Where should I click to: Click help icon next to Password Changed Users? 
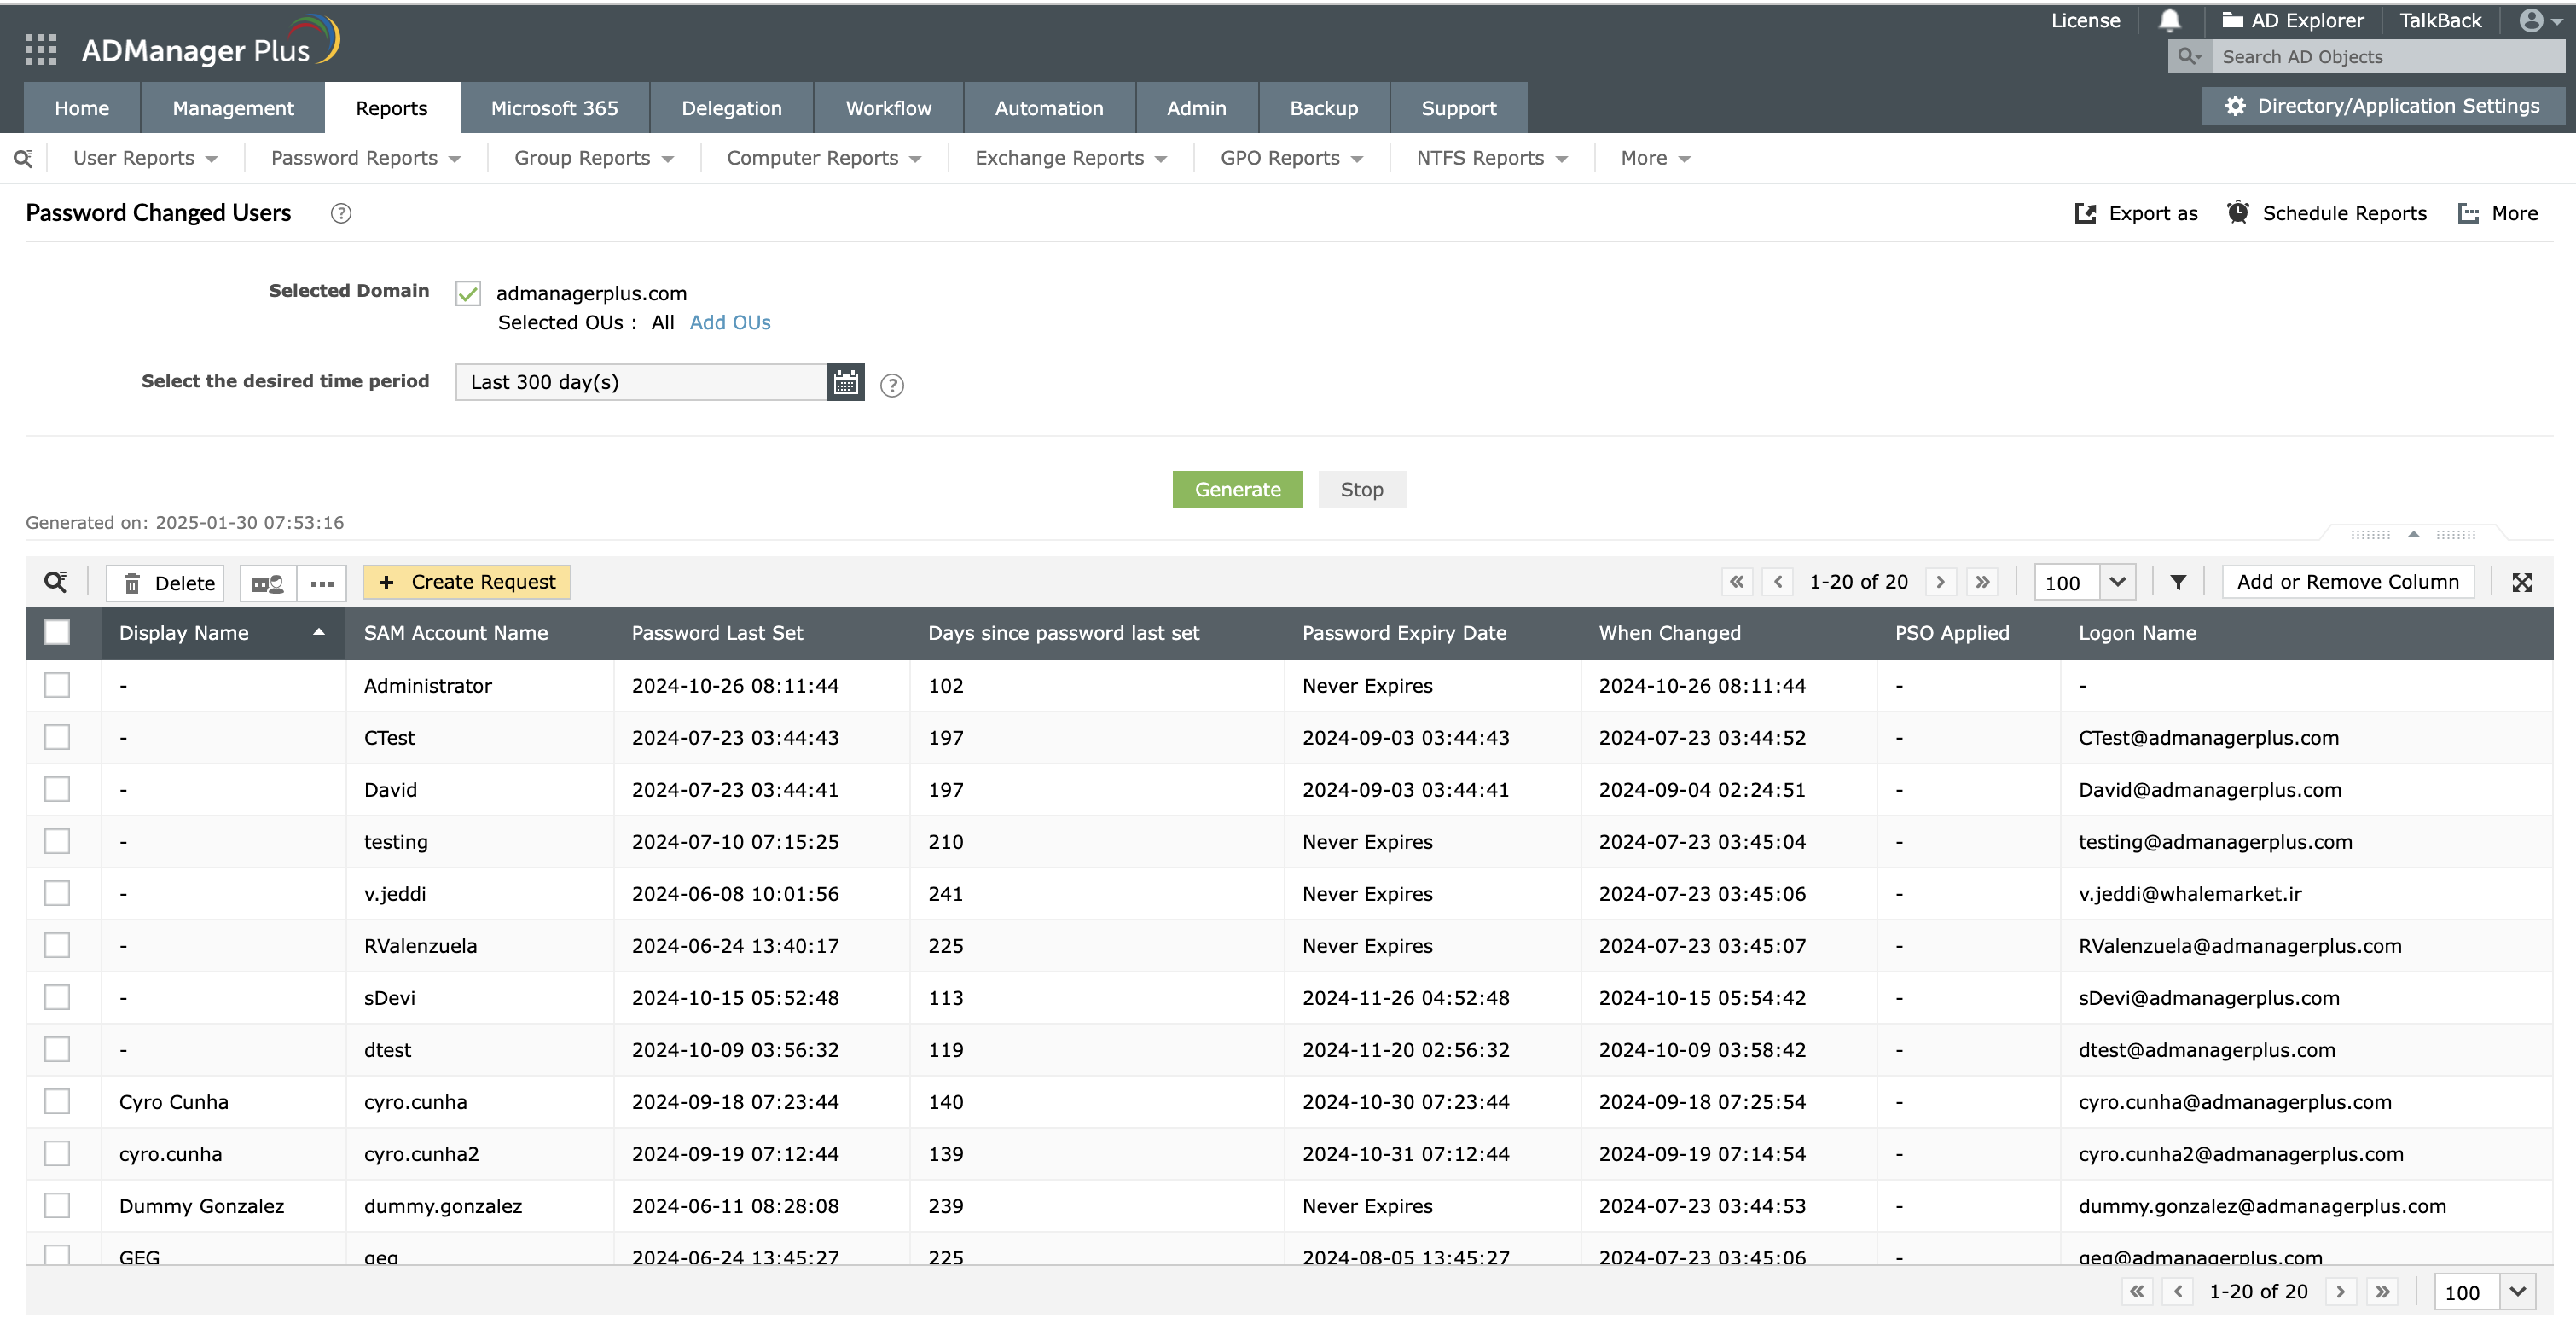click(x=341, y=213)
